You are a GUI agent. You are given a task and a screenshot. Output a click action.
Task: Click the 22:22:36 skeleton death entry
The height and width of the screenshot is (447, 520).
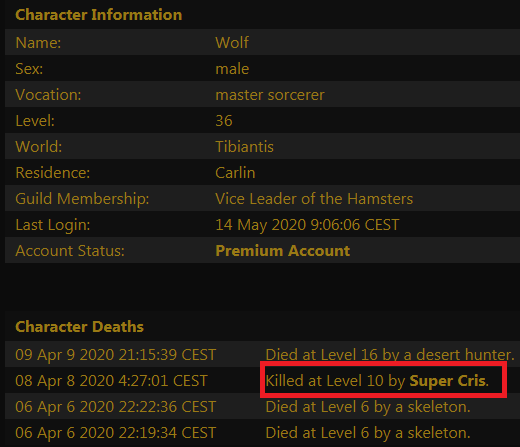click(x=368, y=407)
